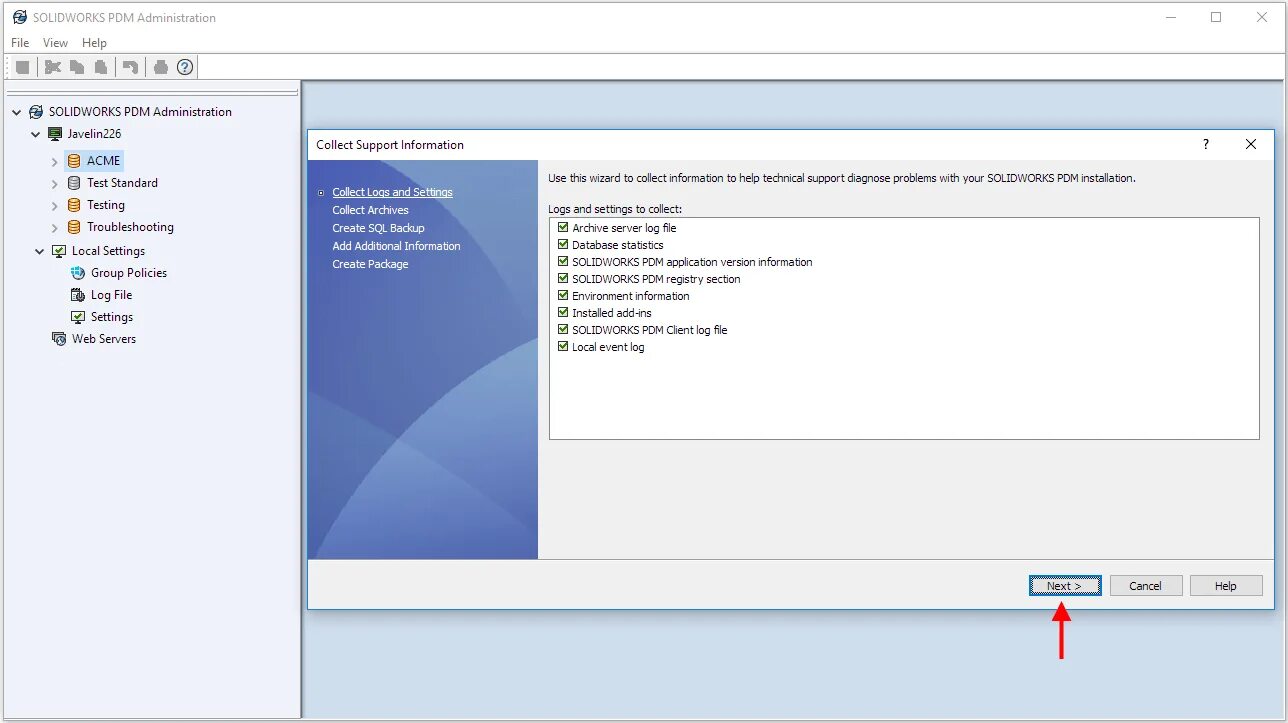Expand the Testing vault node
This screenshot has height=723, width=1288.
(x=55, y=205)
